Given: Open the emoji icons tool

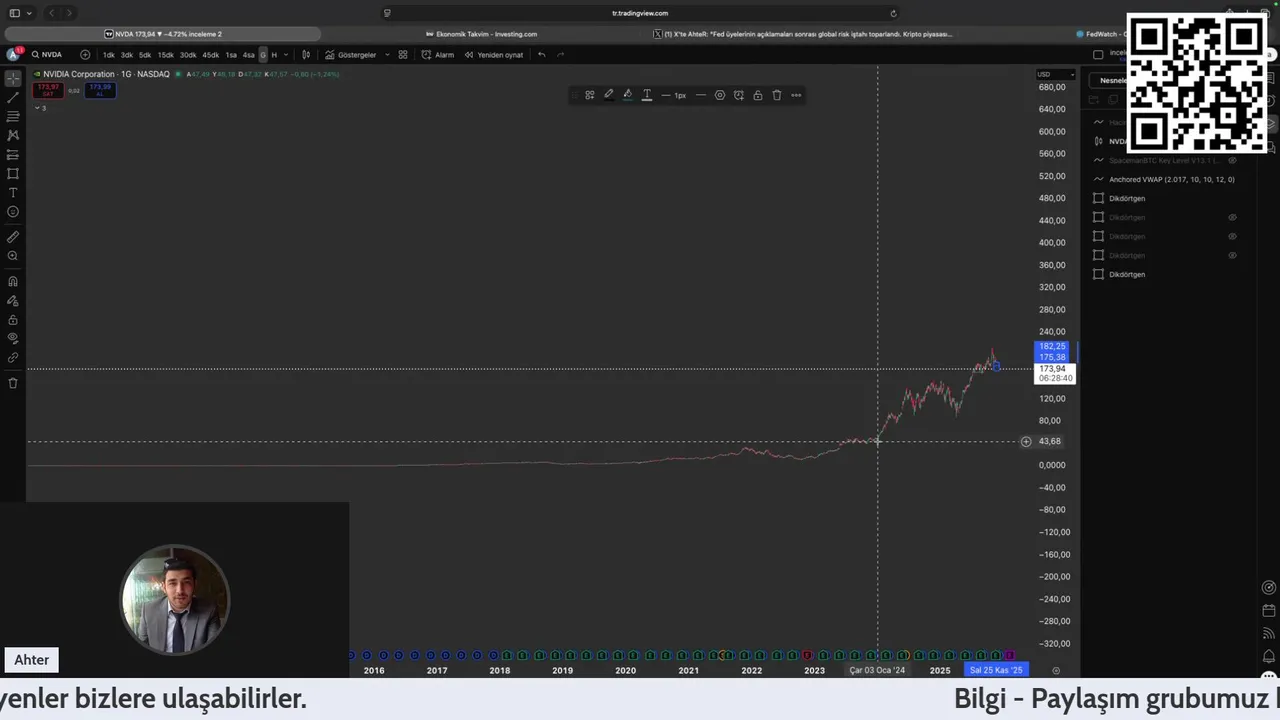Looking at the screenshot, I should click(x=13, y=212).
